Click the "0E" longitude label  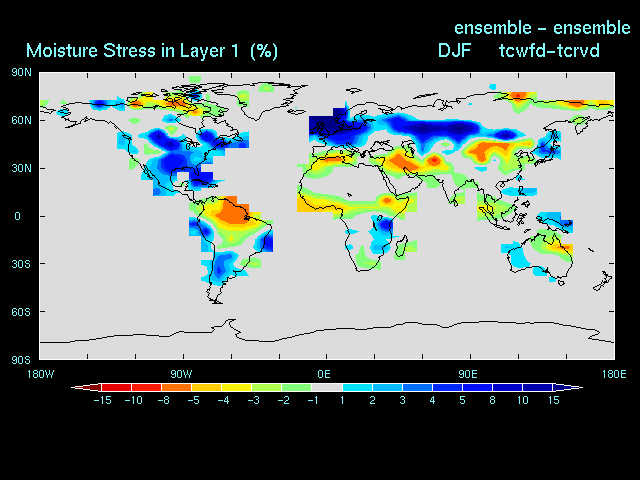(x=324, y=374)
